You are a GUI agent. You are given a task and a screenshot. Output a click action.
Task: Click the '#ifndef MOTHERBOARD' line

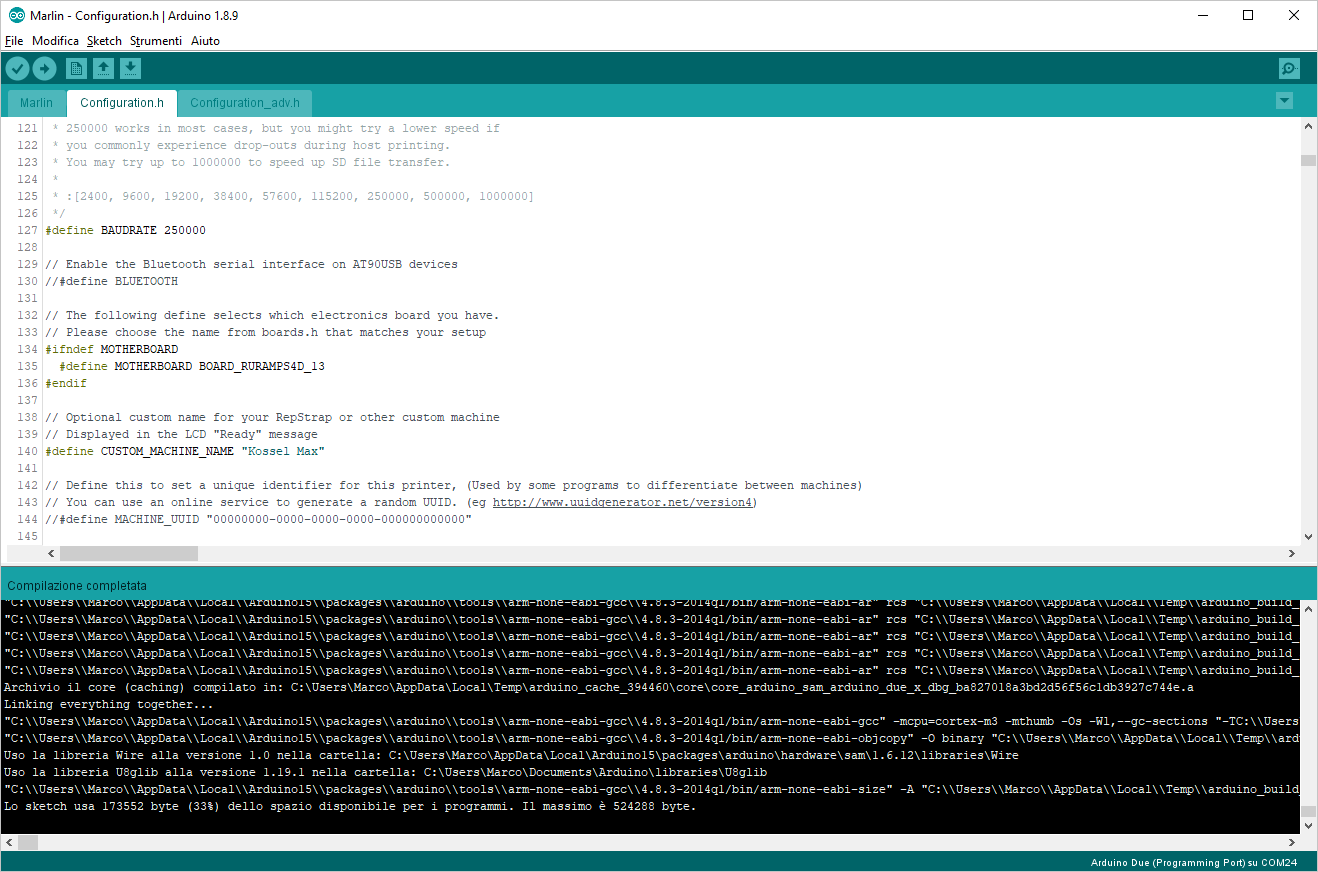(x=111, y=349)
